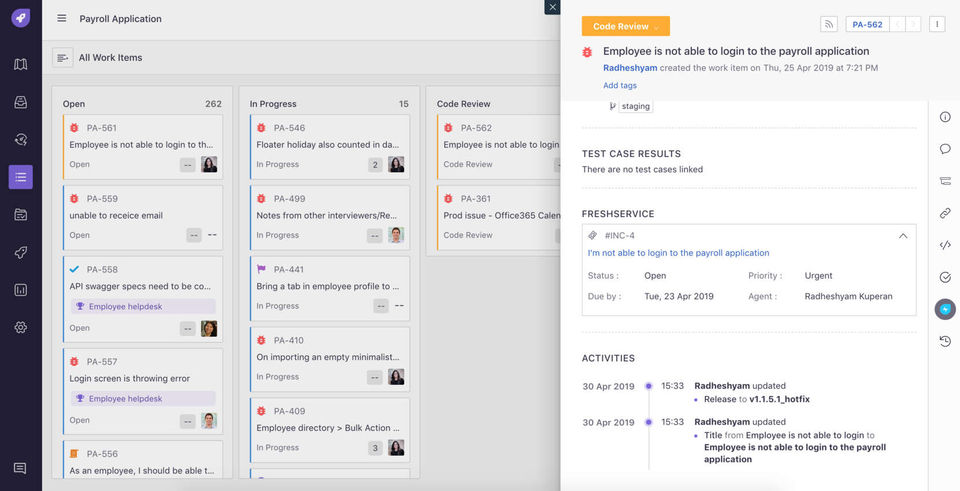Viewport: 960px width, 491px height.
Task: Open the test cases checkmark icon
Action: pos(945,277)
